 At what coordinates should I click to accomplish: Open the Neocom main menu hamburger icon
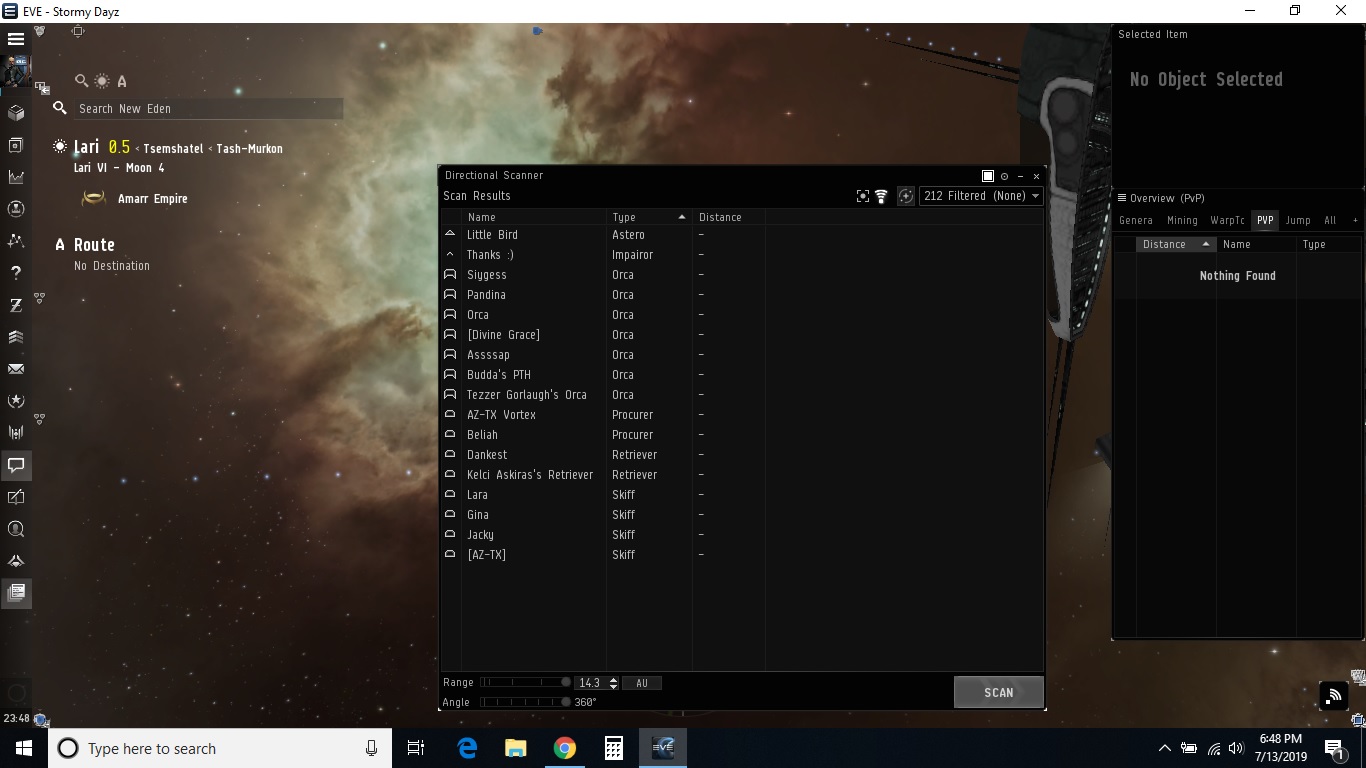click(x=16, y=39)
